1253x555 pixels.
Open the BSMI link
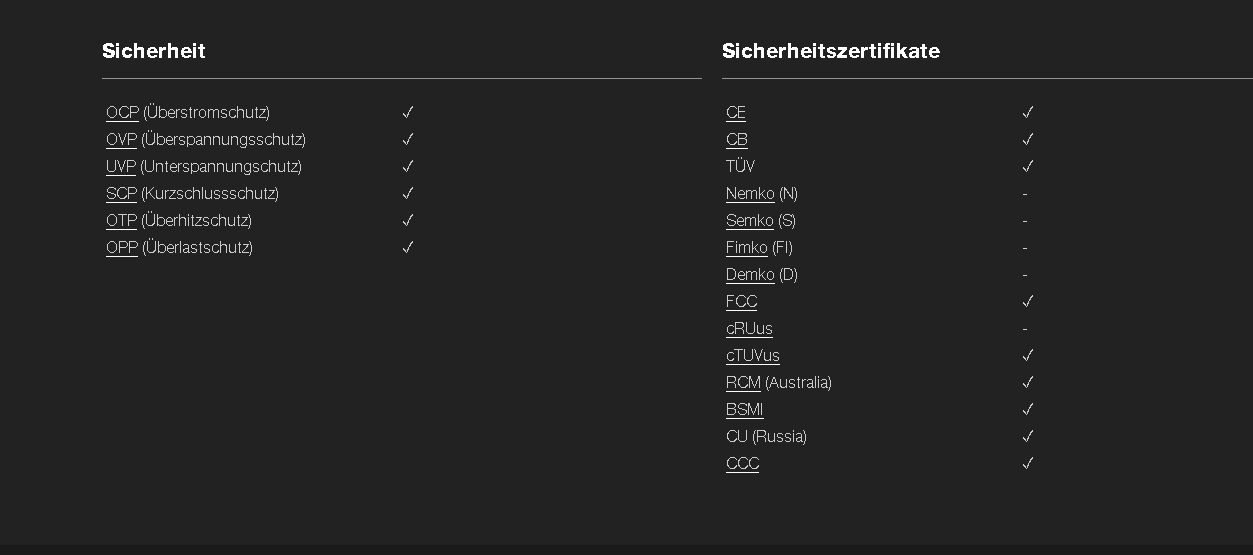[x=745, y=410]
